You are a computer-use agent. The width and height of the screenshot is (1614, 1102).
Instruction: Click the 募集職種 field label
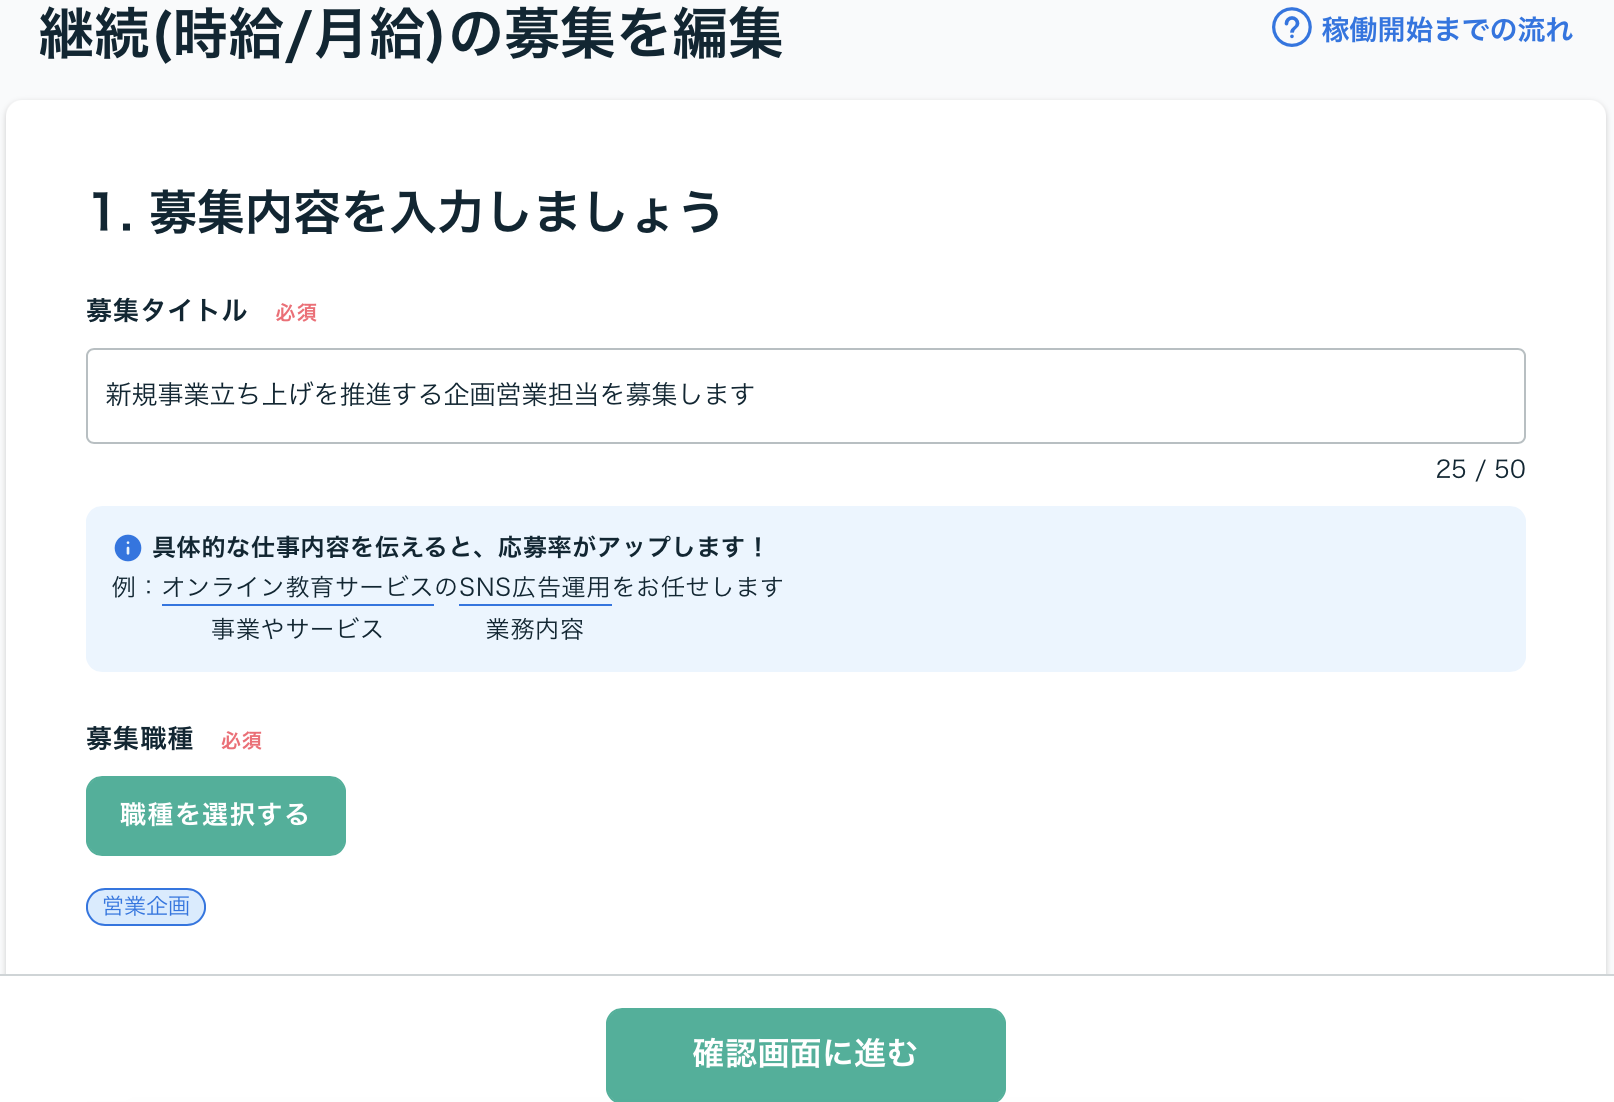(139, 739)
